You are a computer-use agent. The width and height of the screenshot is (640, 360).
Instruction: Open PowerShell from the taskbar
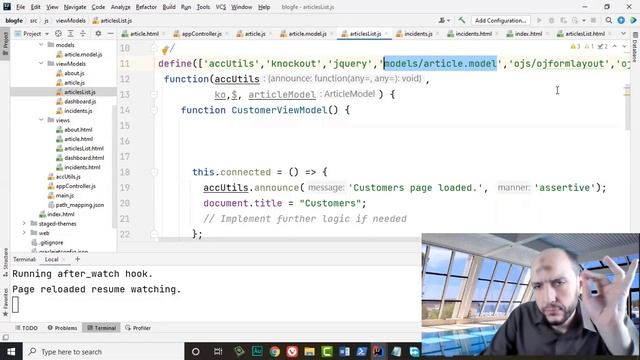coord(361,351)
